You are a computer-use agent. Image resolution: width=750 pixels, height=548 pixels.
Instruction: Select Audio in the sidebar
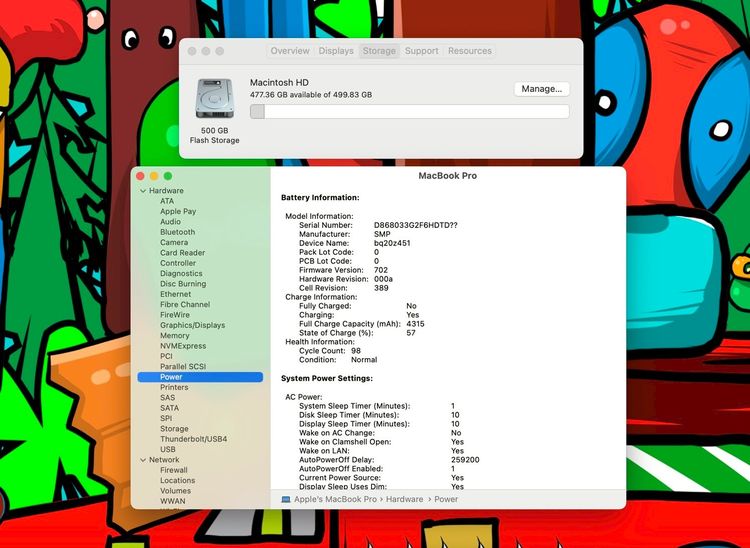(170, 222)
